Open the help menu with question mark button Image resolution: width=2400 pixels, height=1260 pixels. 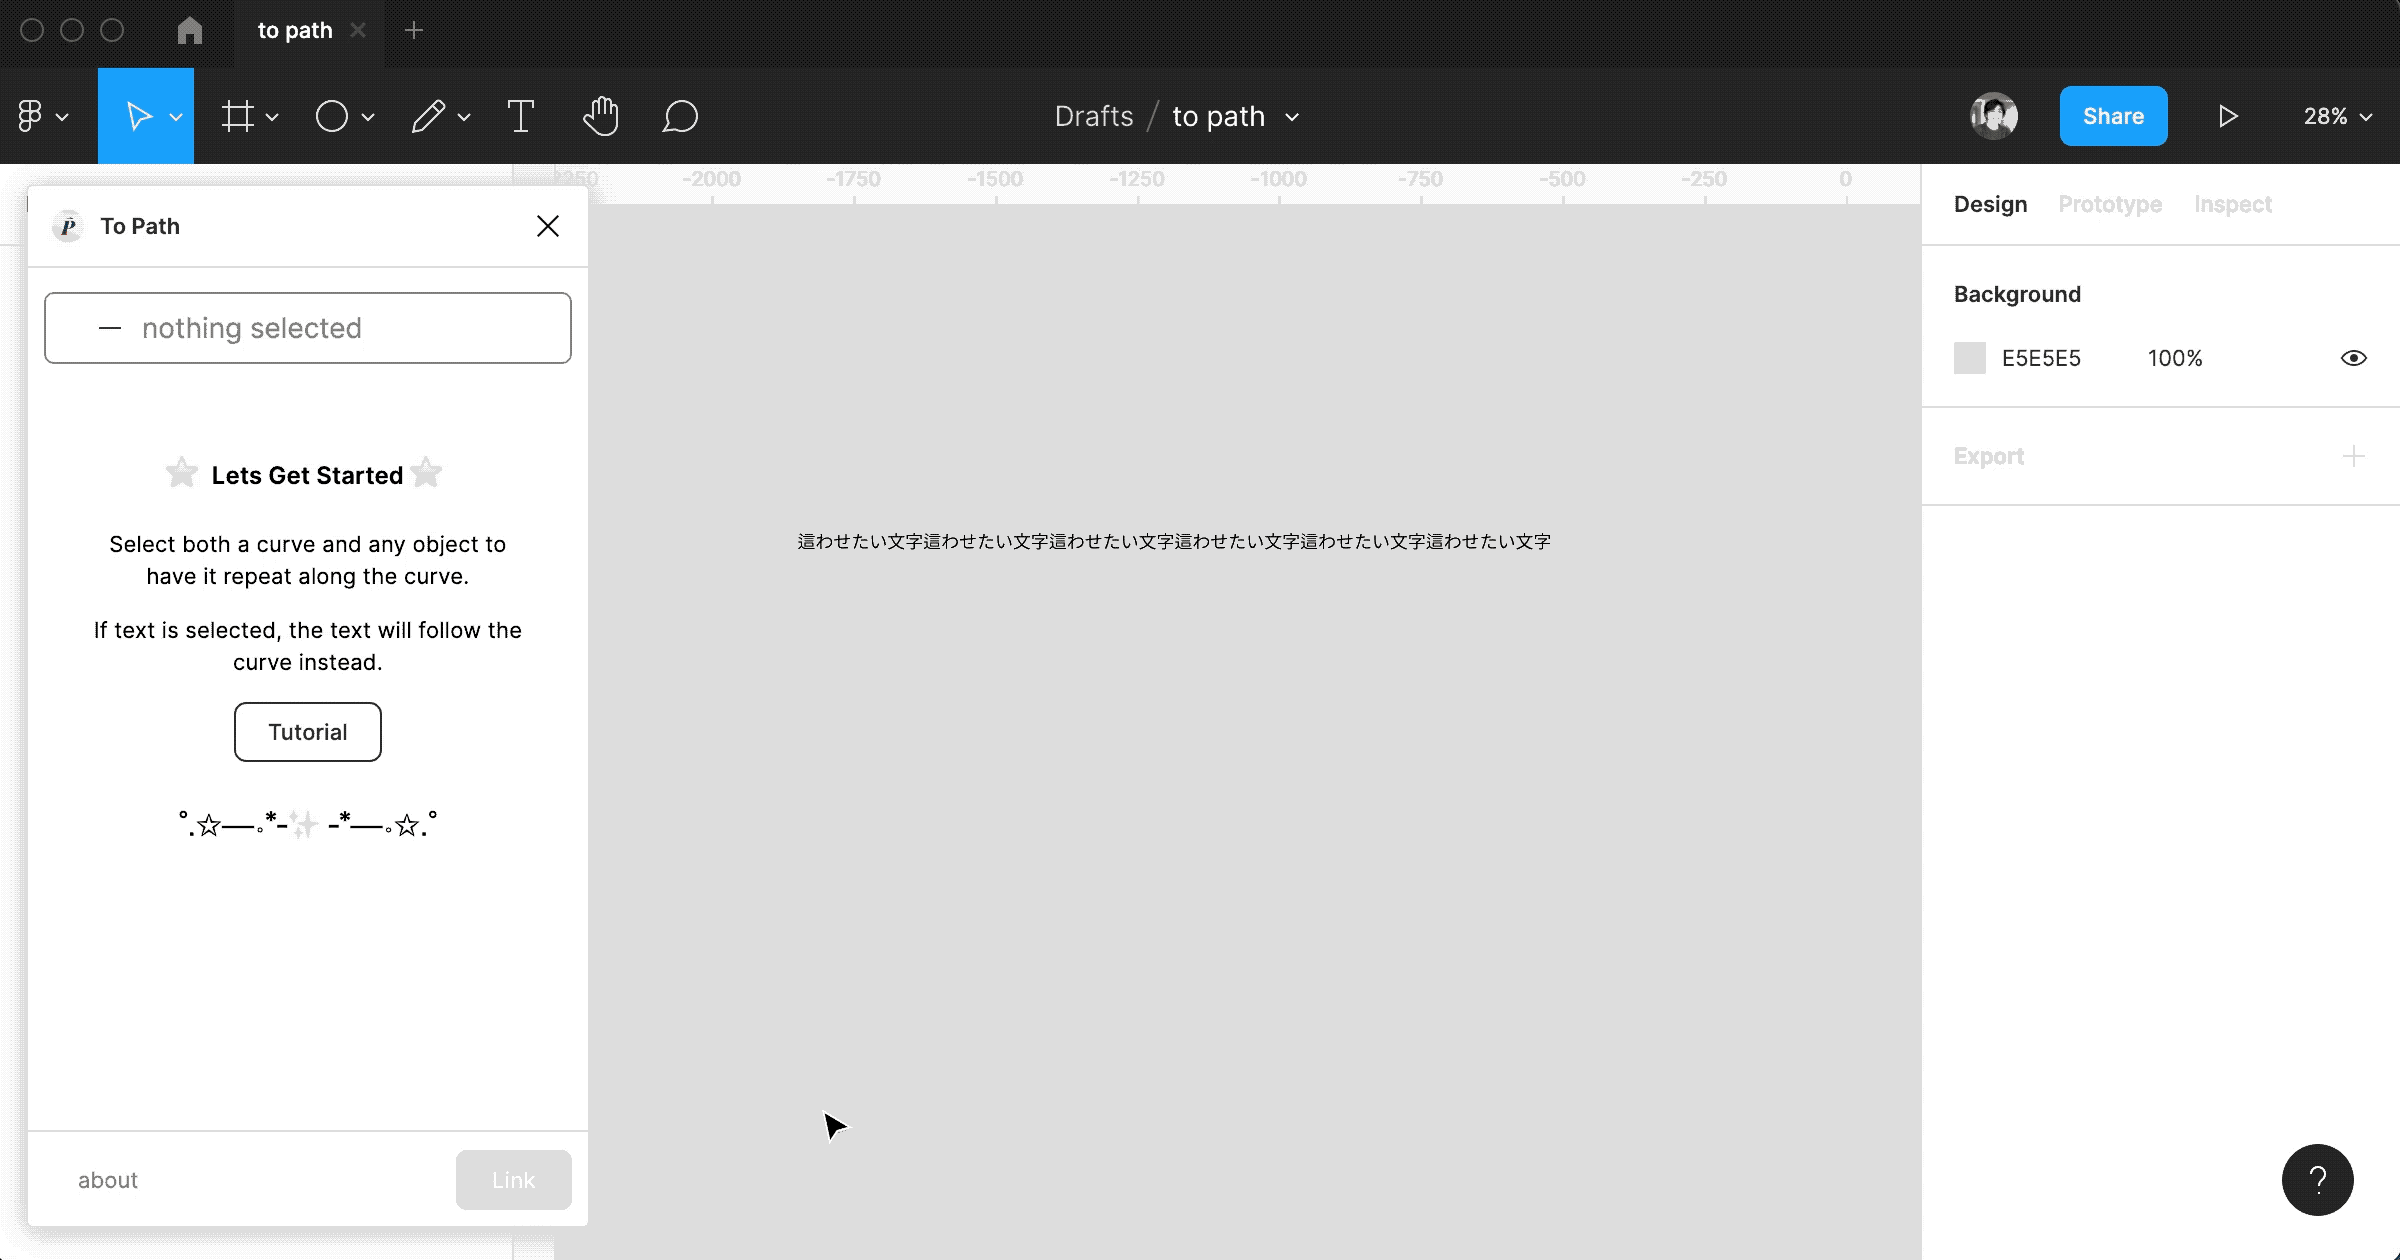click(2318, 1180)
